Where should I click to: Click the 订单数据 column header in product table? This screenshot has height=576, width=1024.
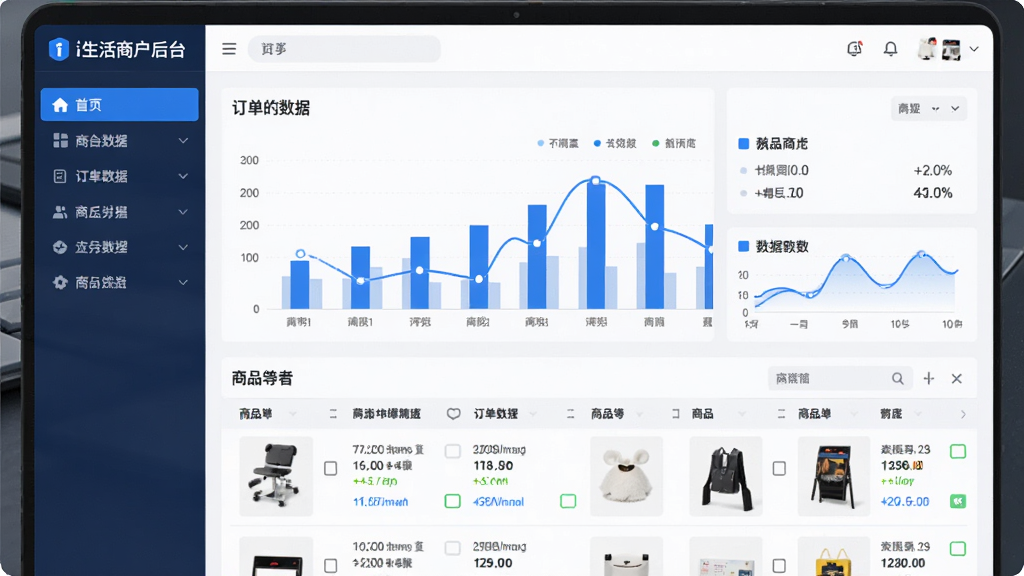(496, 413)
